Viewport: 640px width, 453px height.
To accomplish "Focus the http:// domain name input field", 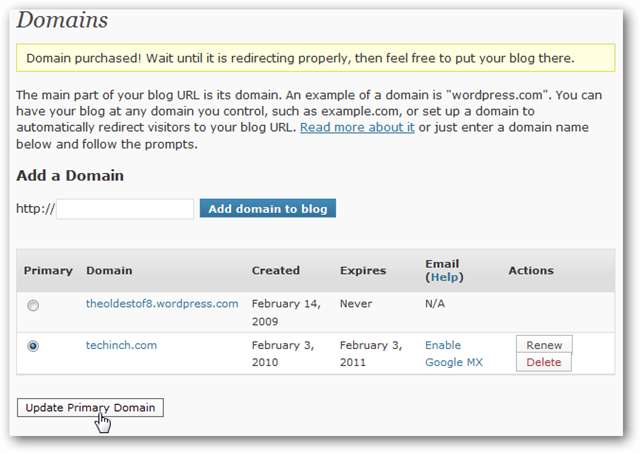I will click(125, 209).
